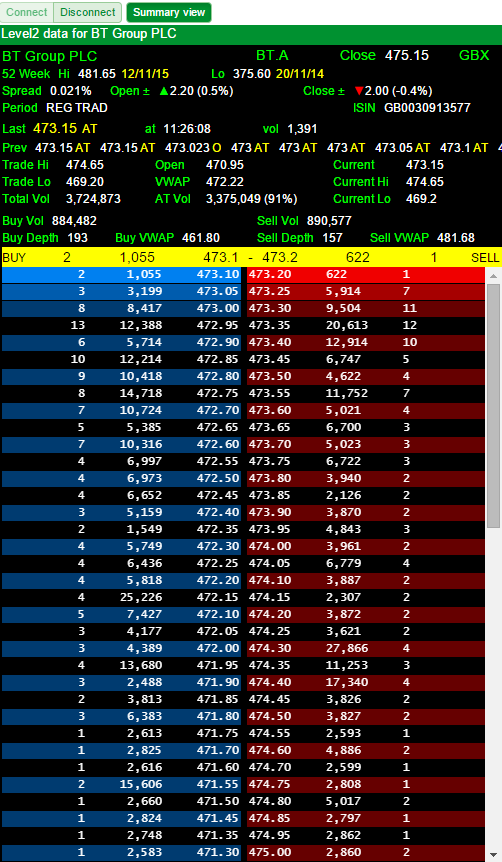Click the AT Vol value 3,375,049 (91%)
502x862 pixels.
251,199
